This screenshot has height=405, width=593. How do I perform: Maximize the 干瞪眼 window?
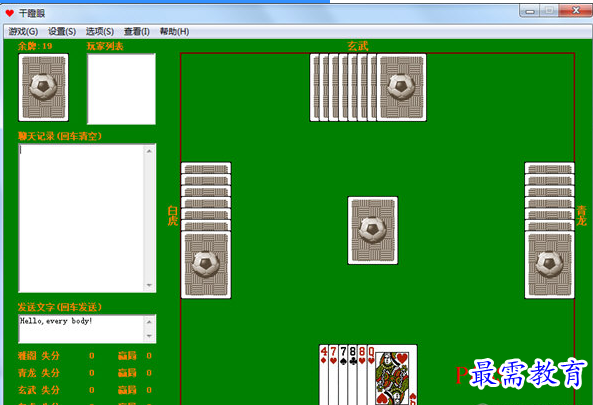(x=549, y=11)
